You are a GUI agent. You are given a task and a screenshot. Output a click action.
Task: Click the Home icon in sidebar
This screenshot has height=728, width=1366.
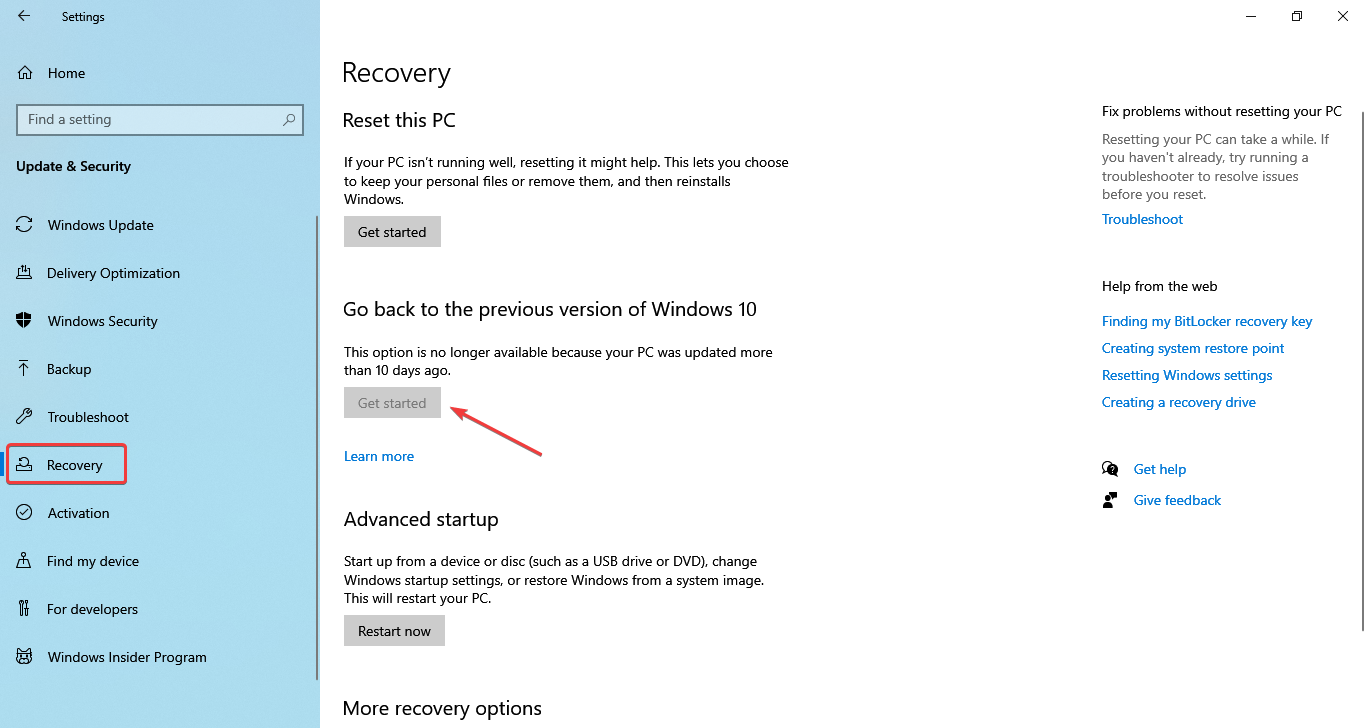click(26, 73)
